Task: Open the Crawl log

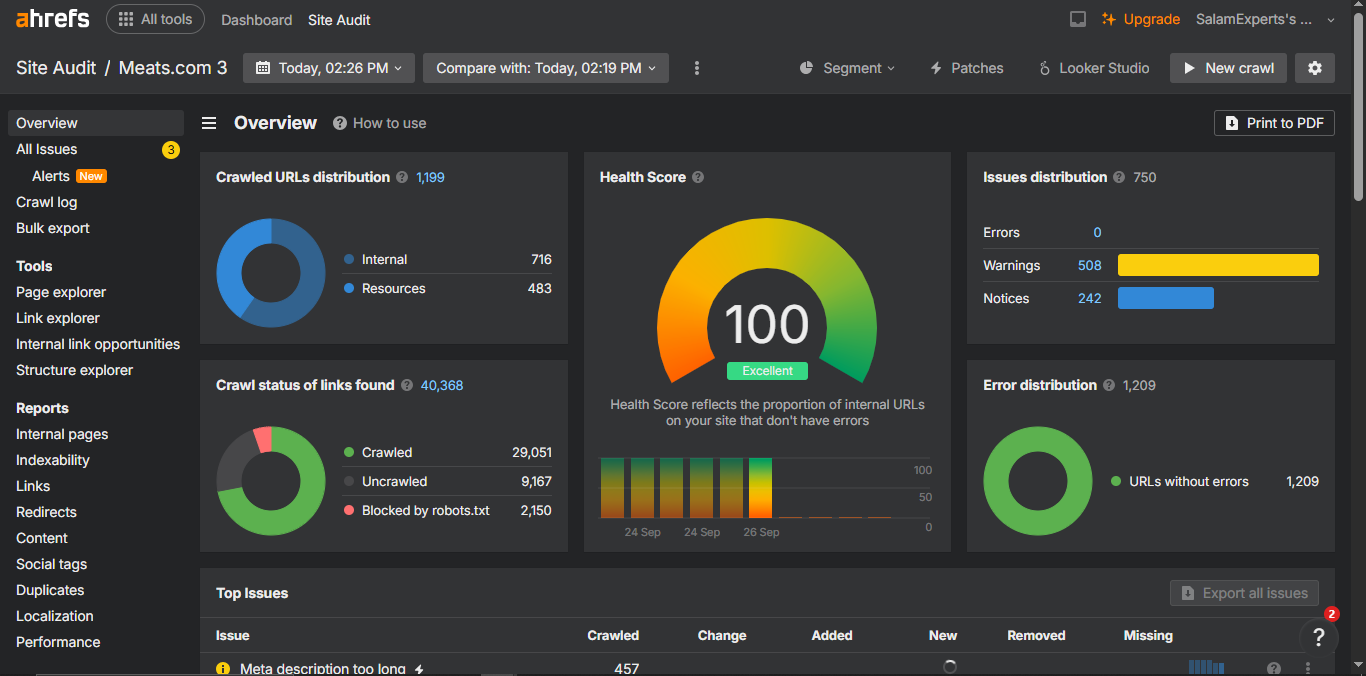Action: coord(47,202)
